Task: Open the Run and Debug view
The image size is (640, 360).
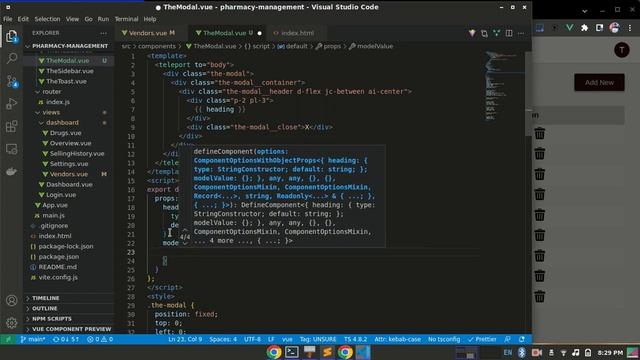Action: (11, 104)
